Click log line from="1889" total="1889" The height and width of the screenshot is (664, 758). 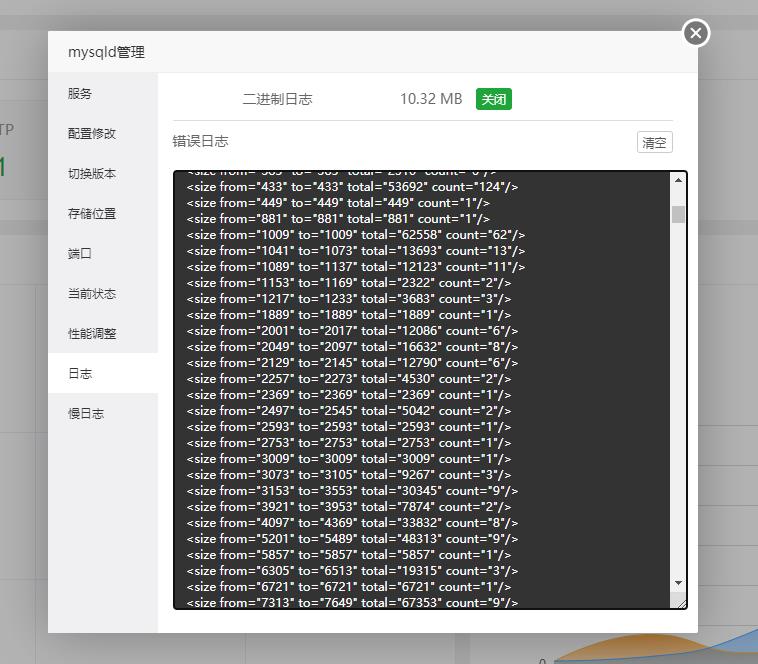349,315
